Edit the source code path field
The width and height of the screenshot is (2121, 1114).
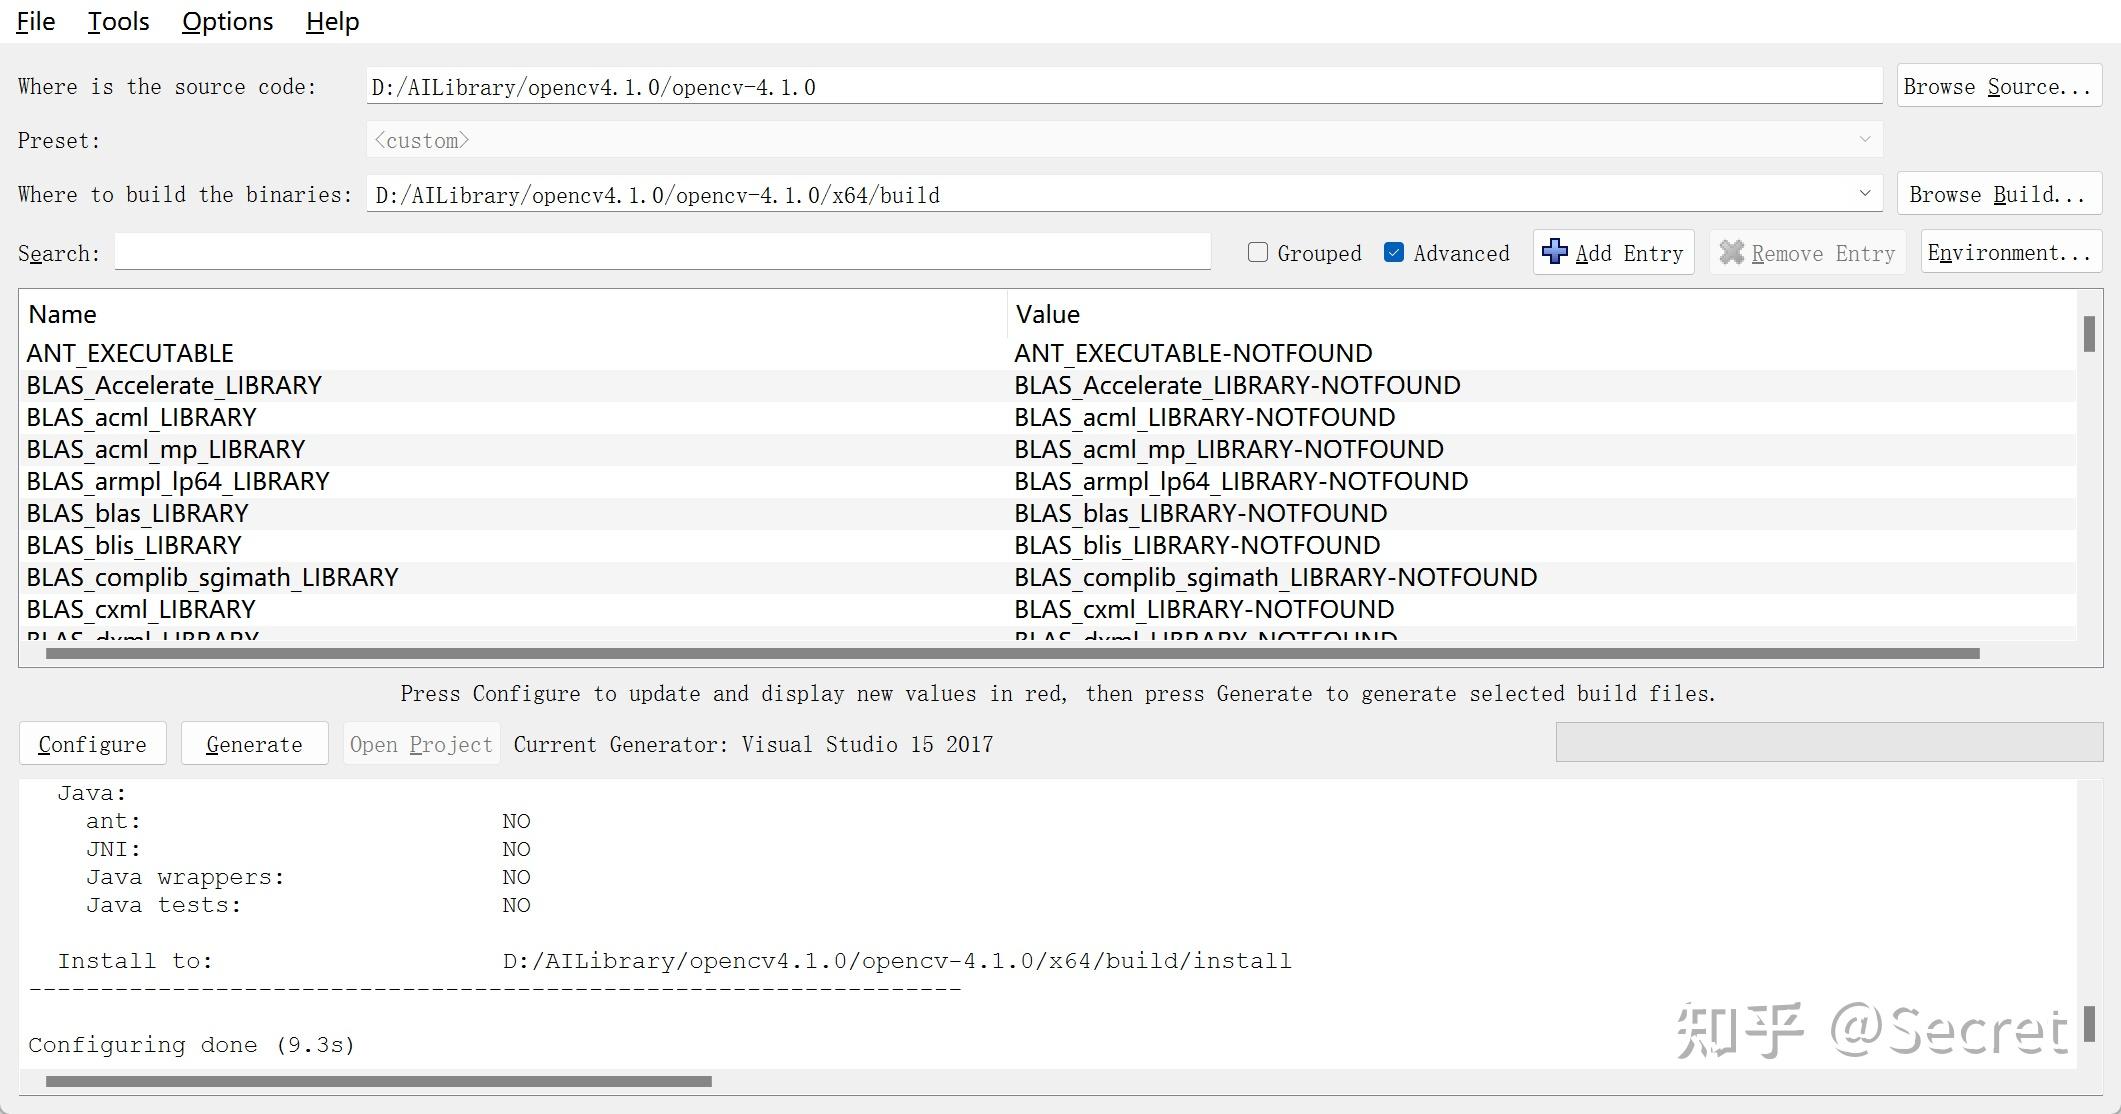(x=1100, y=86)
